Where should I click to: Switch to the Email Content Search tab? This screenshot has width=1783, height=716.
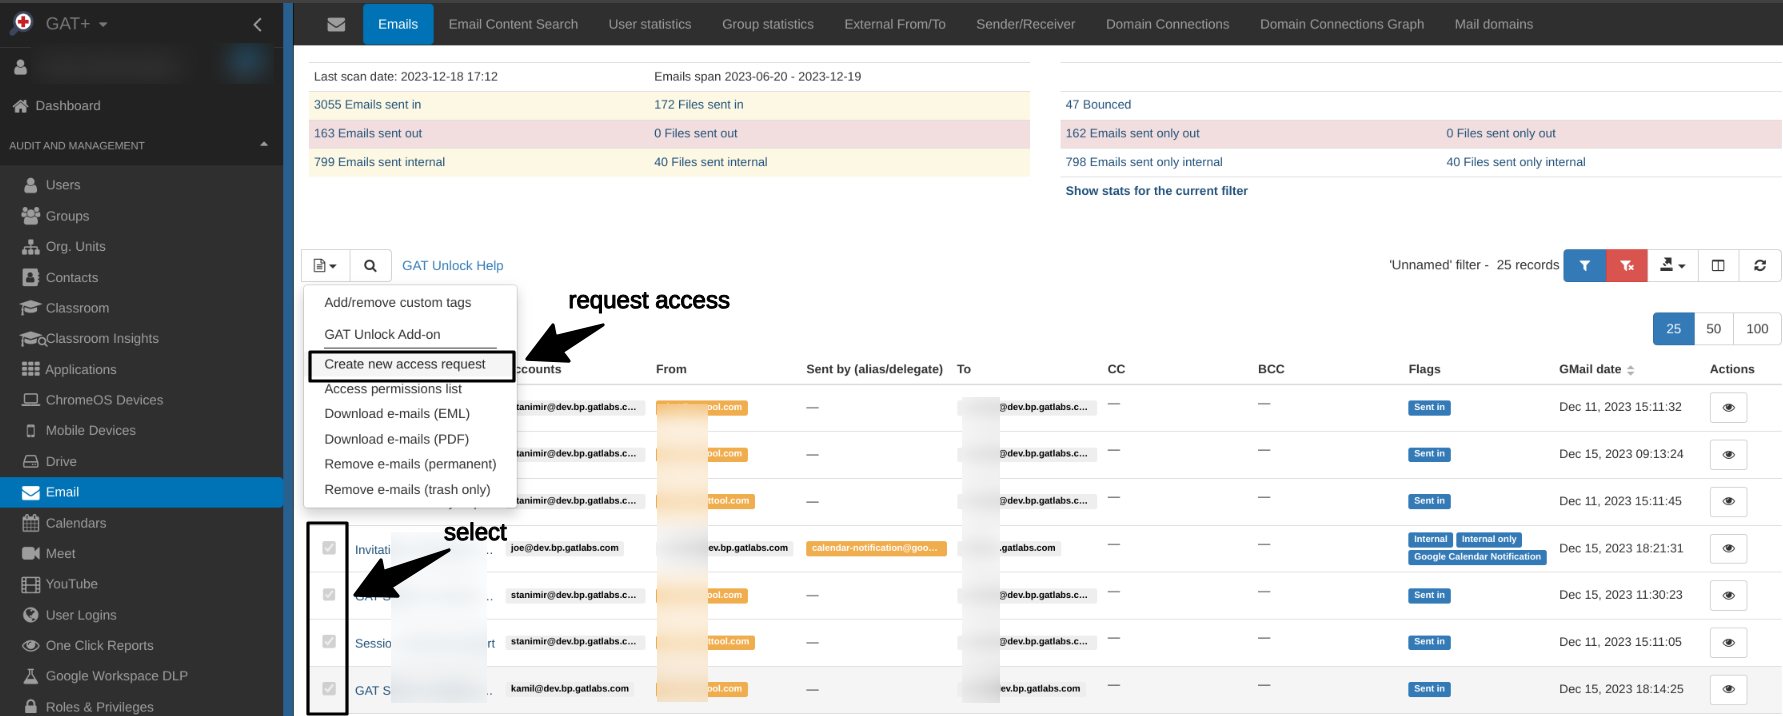(x=513, y=24)
